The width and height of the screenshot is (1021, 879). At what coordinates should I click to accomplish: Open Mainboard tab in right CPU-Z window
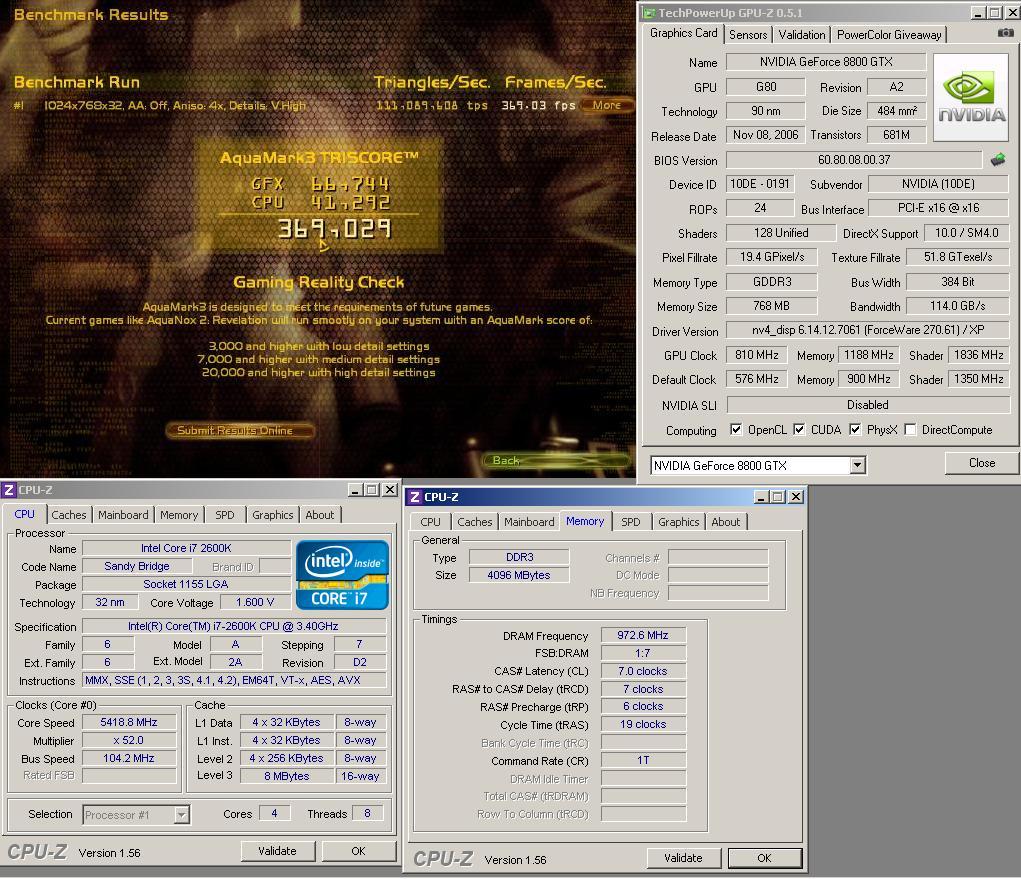[529, 522]
